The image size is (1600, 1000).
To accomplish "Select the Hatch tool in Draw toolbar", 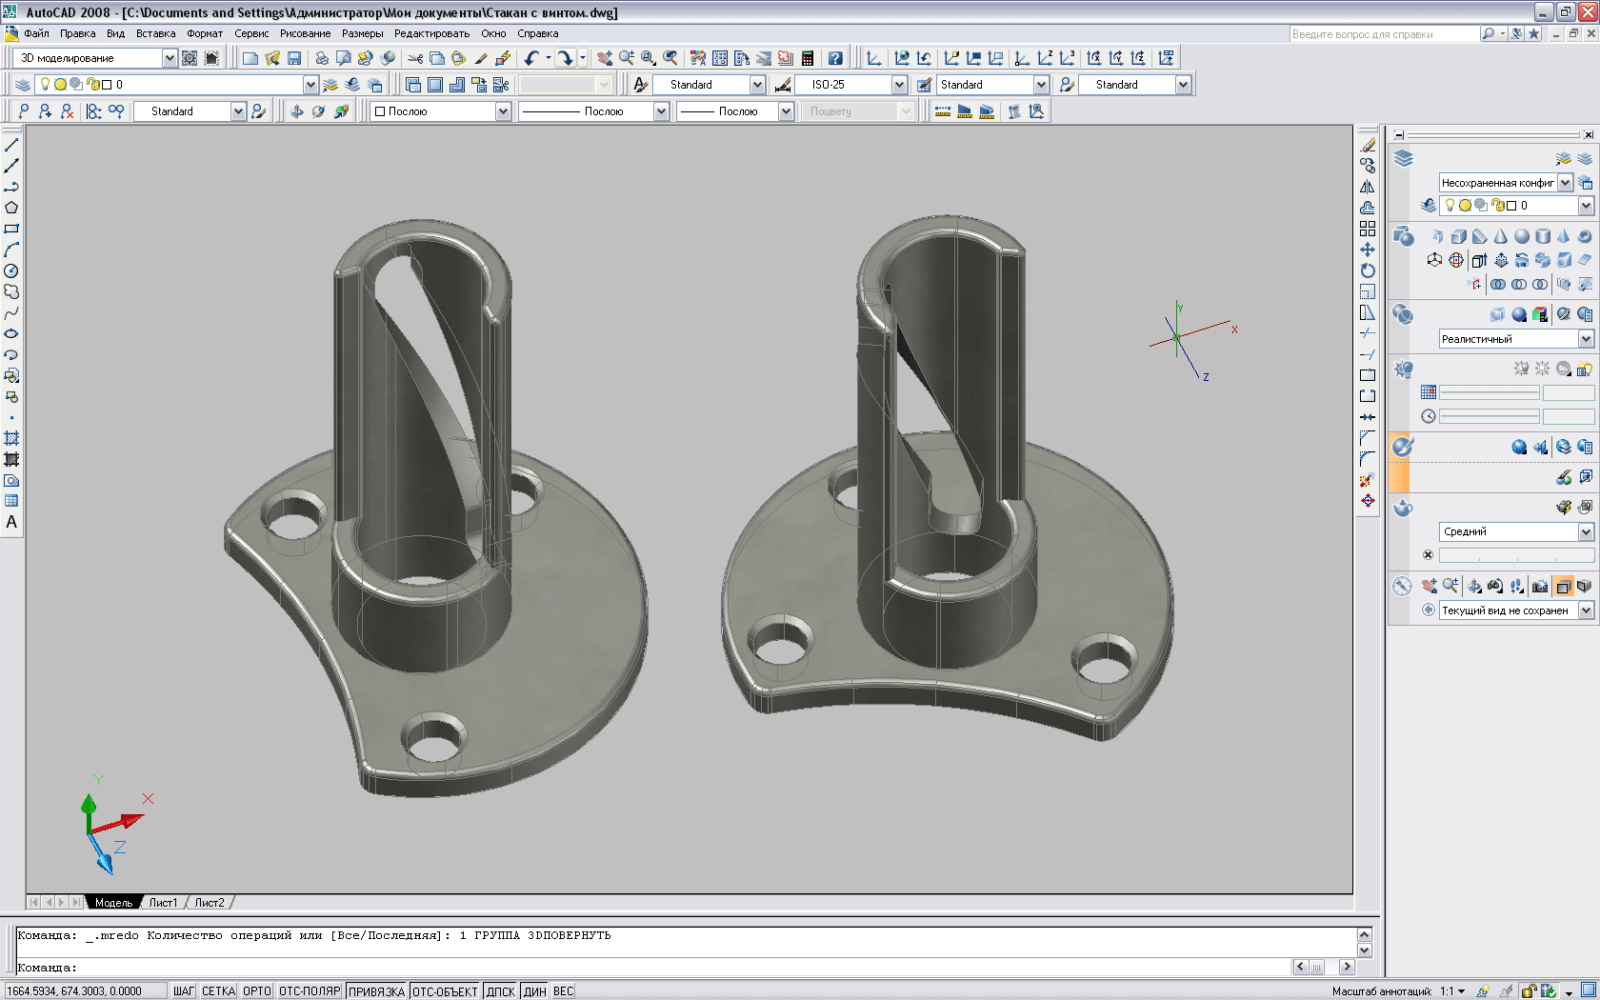I will tap(12, 438).
